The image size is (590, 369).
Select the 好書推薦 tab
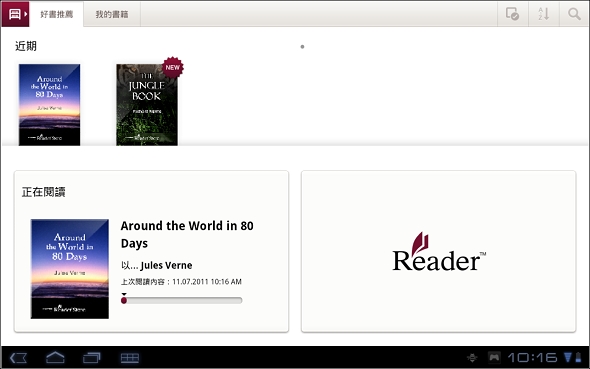(56, 14)
